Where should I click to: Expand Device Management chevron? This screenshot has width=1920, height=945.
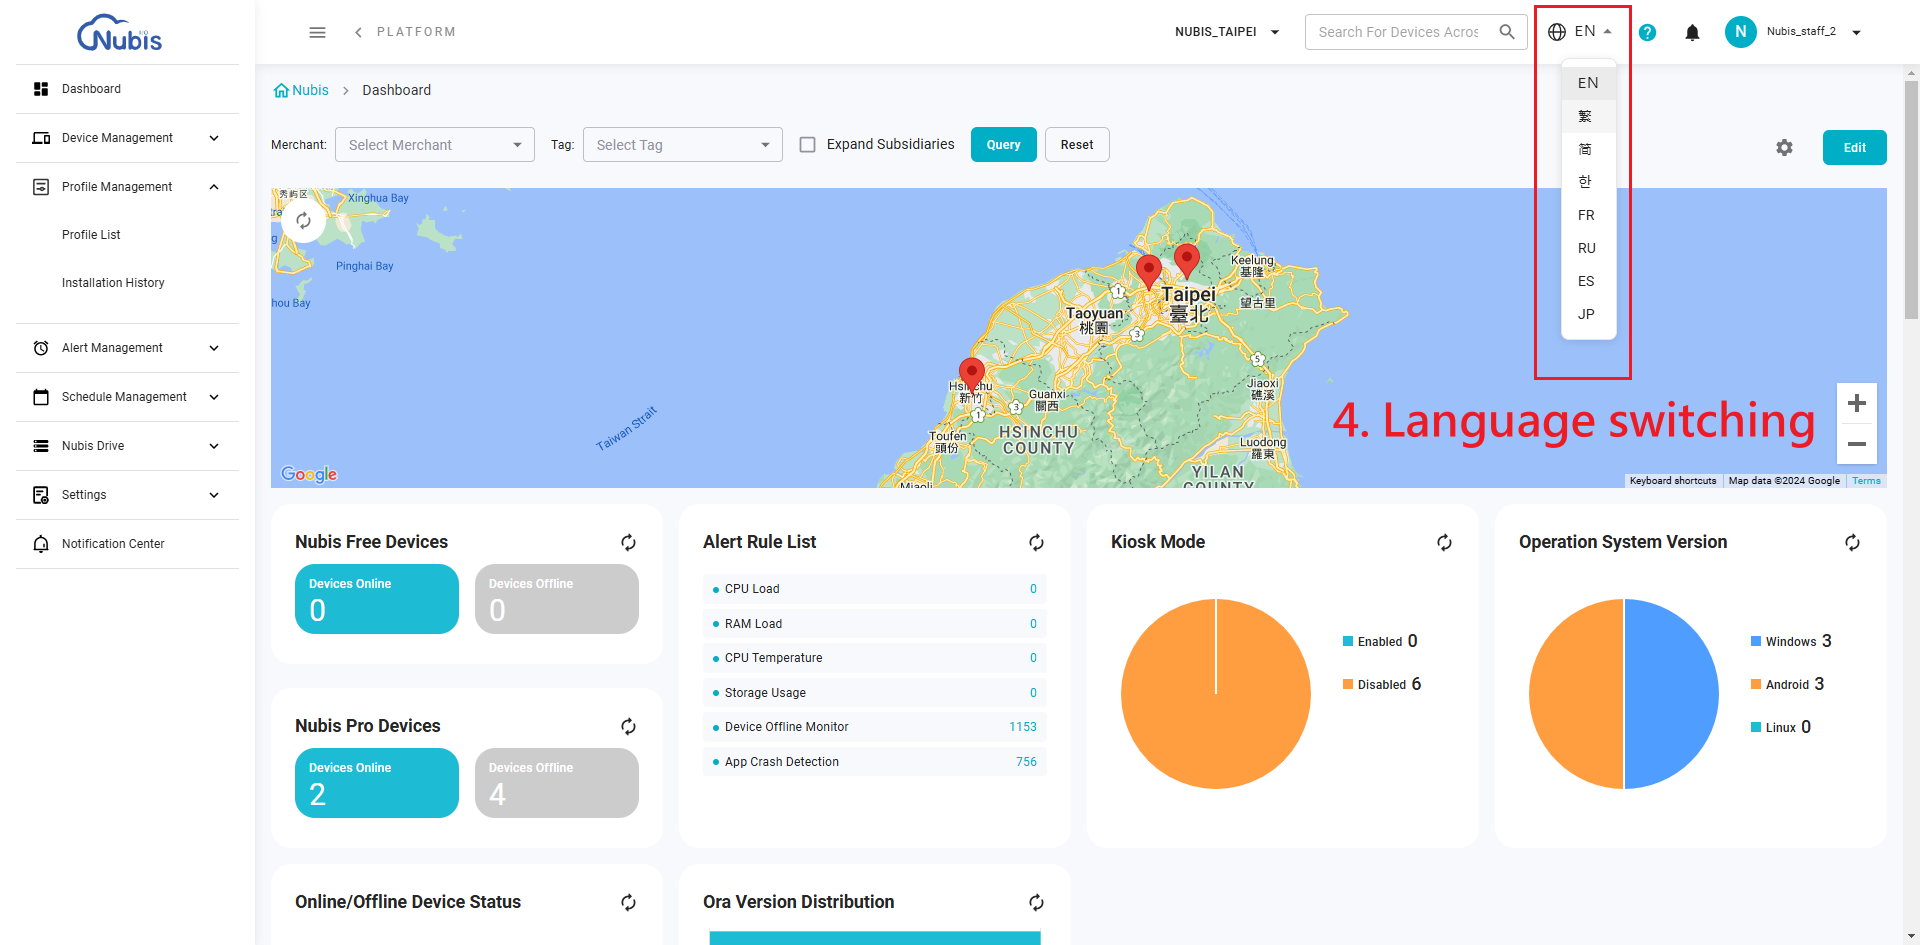pos(214,138)
